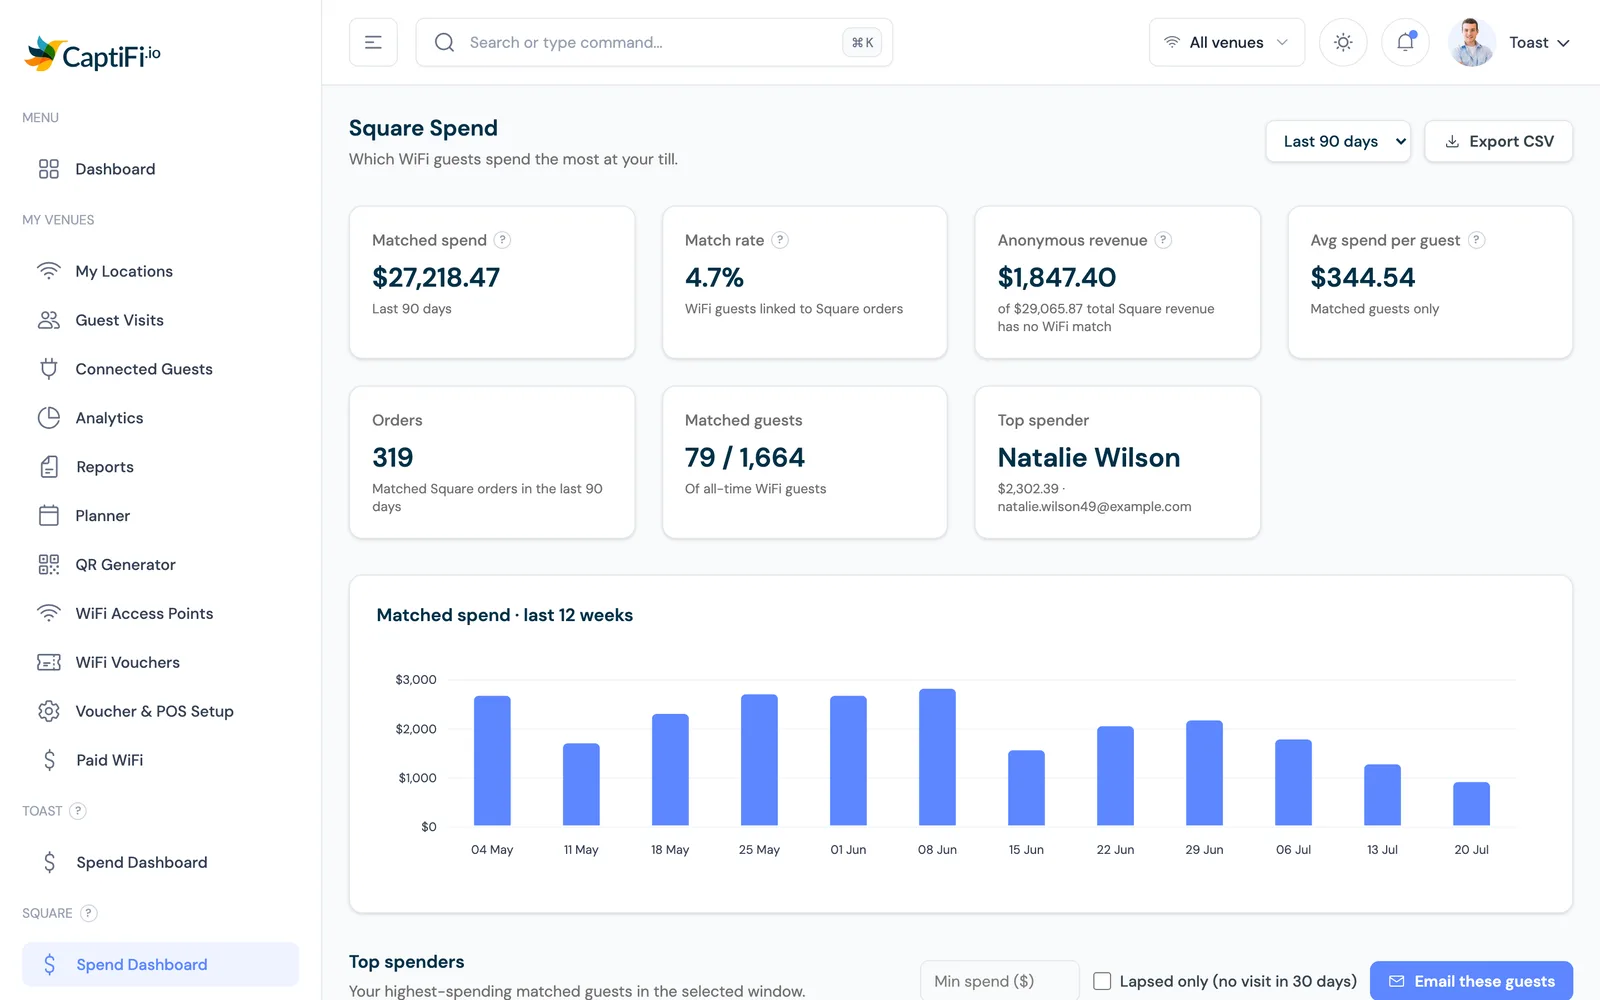This screenshot has width=1600, height=1000.
Task: Click the WiFi Vouchers ticket icon
Action: 49,662
